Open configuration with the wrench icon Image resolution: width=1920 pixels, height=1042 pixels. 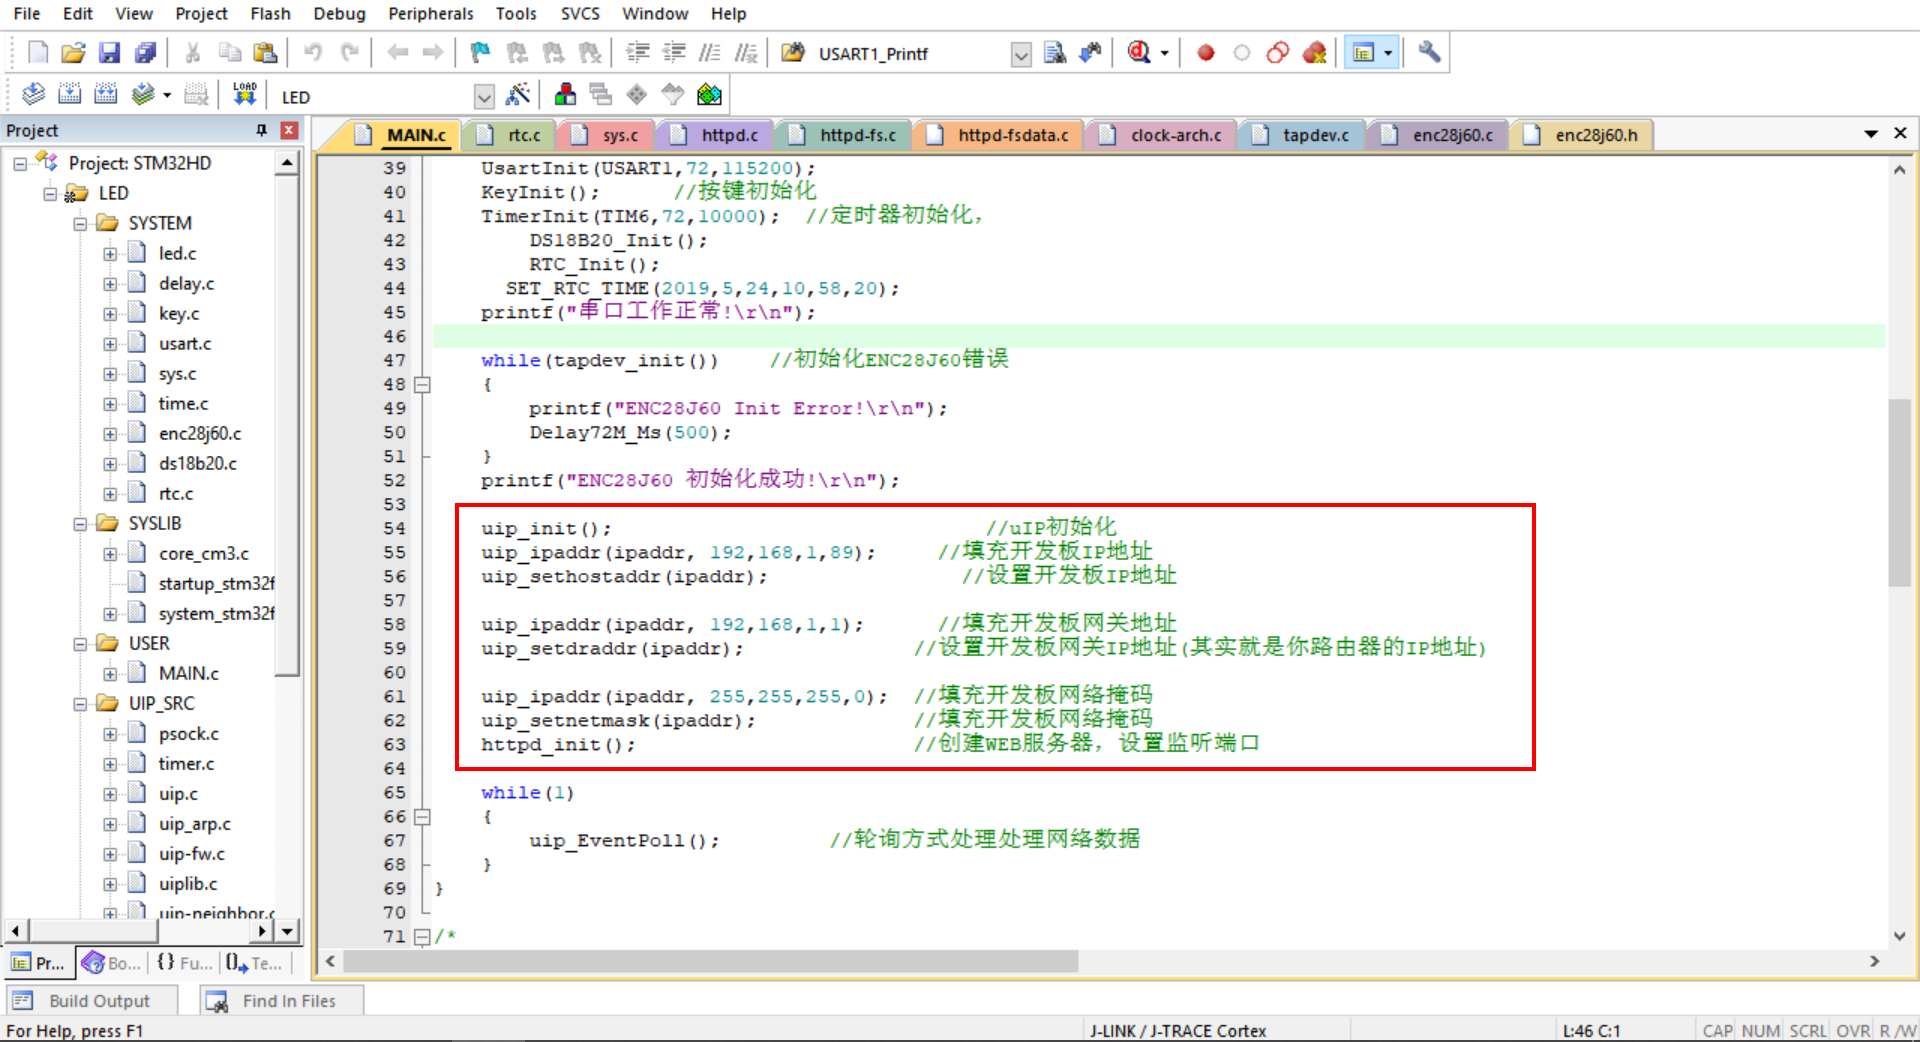(1429, 52)
